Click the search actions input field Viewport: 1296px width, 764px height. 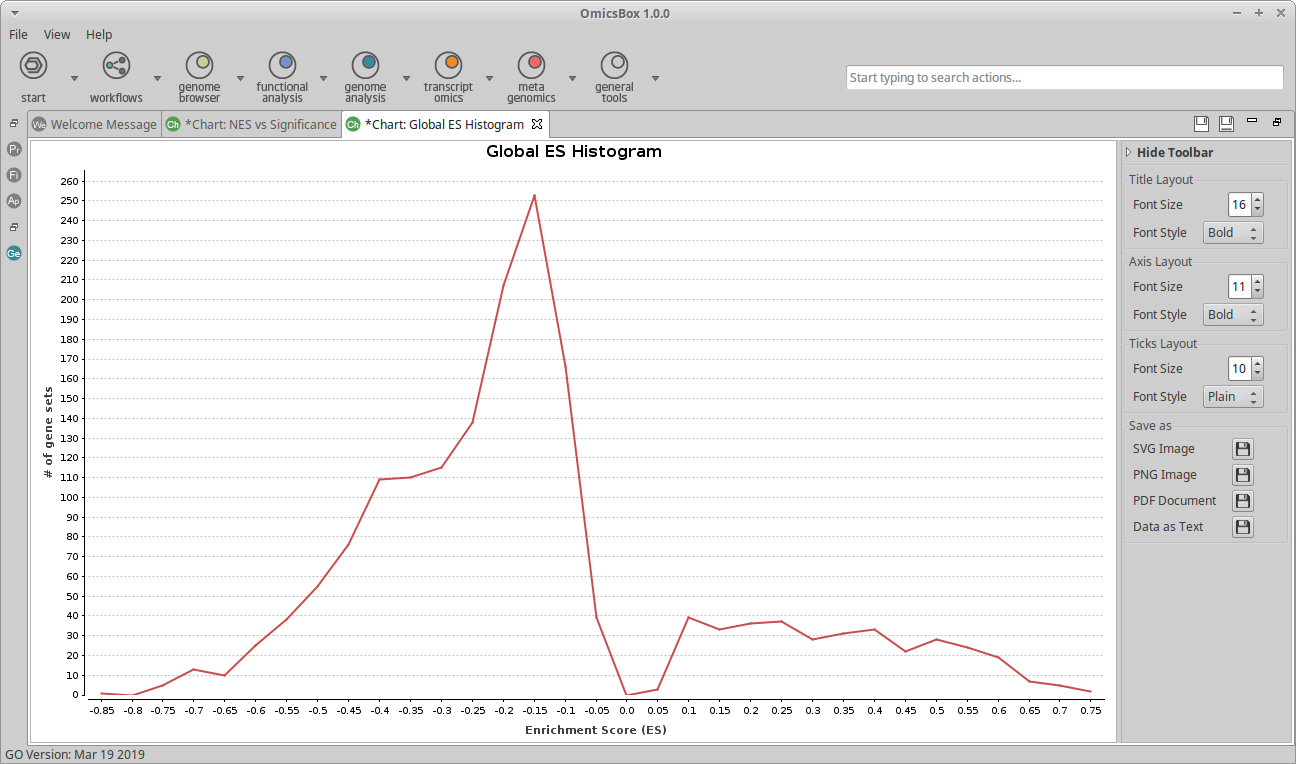(x=1064, y=78)
